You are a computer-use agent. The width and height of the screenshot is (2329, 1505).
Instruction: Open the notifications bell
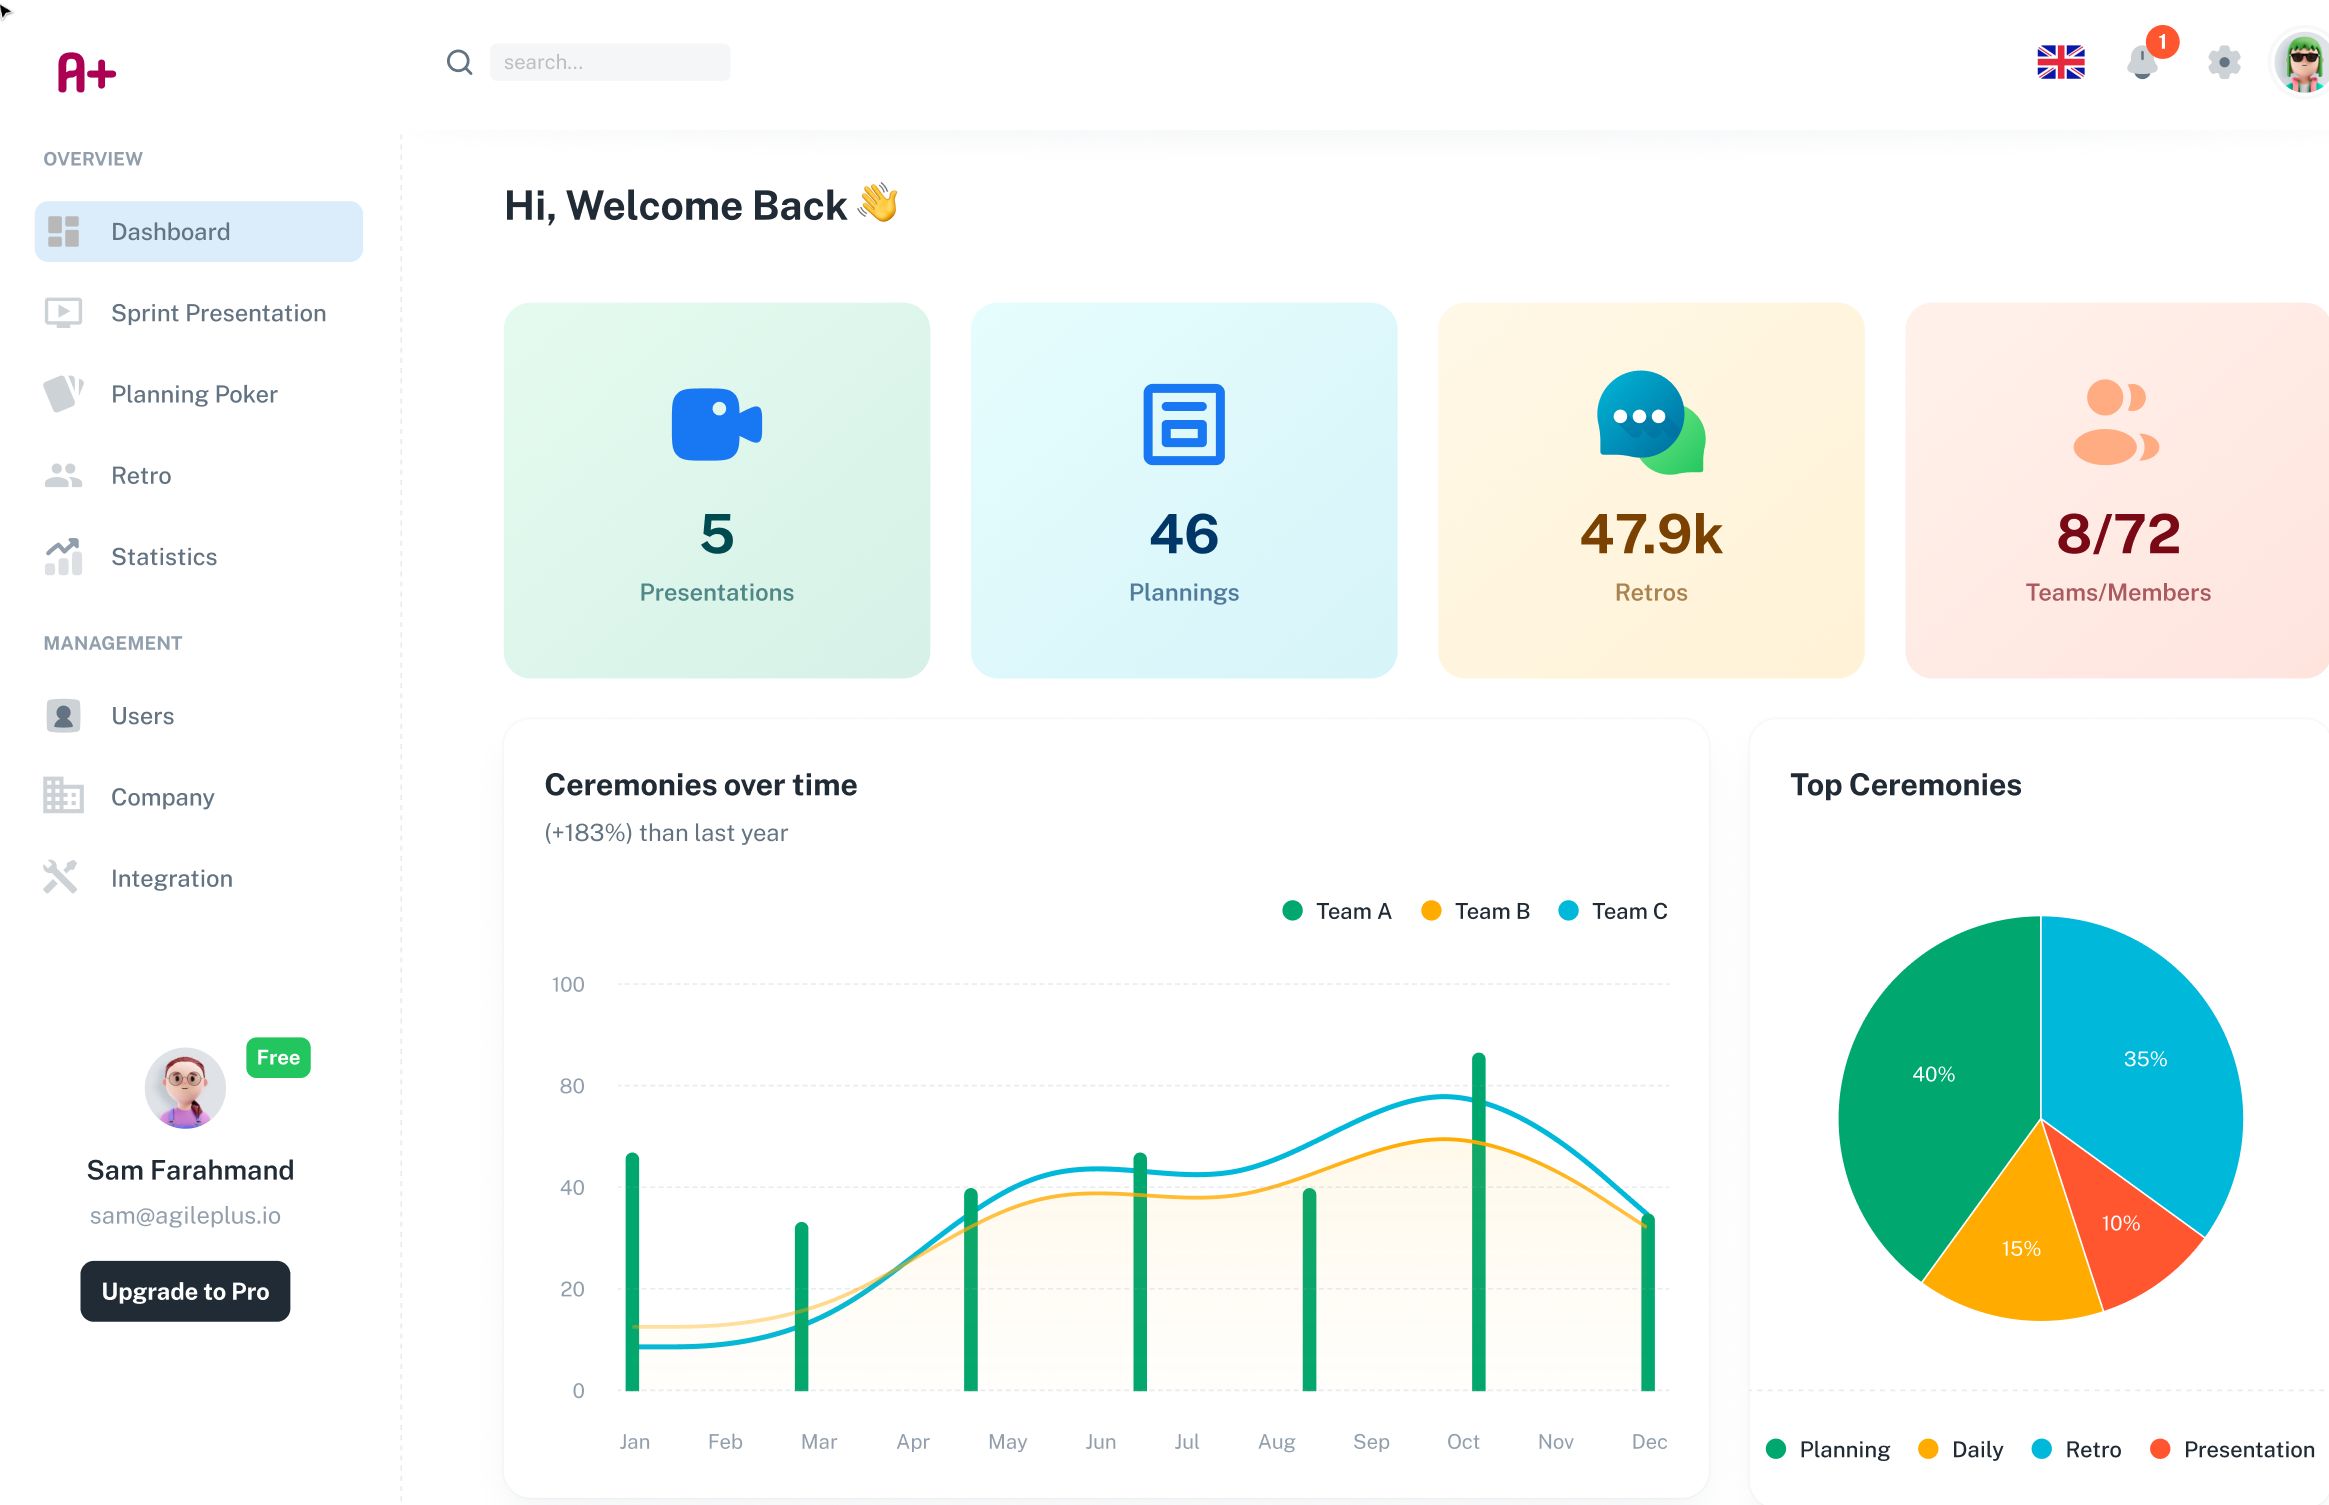click(2142, 62)
